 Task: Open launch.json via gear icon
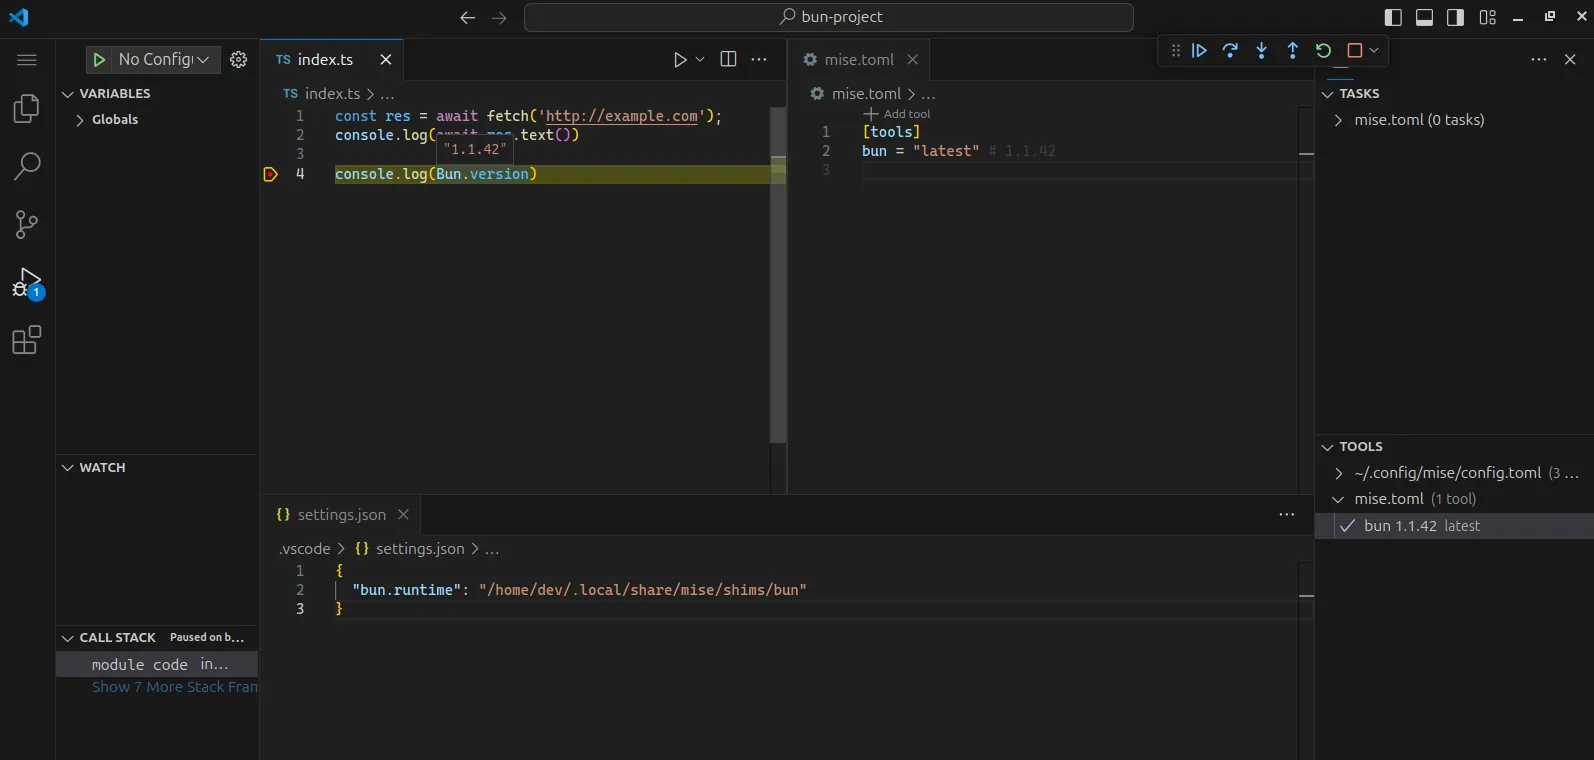(238, 60)
